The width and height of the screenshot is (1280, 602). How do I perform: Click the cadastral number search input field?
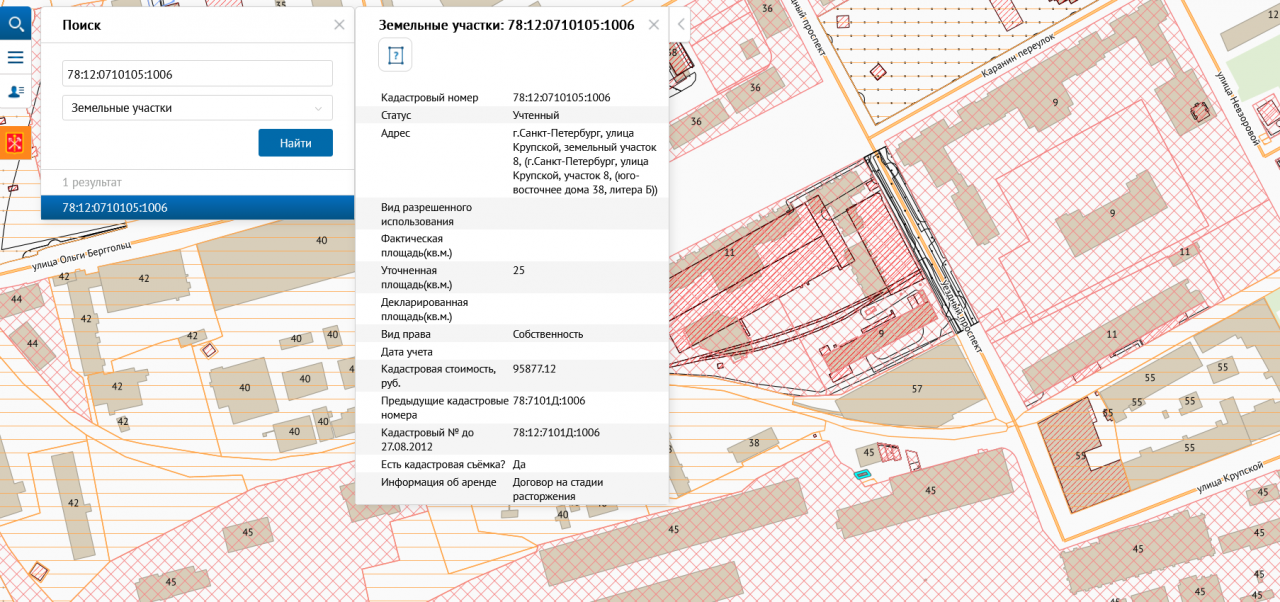coord(197,74)
